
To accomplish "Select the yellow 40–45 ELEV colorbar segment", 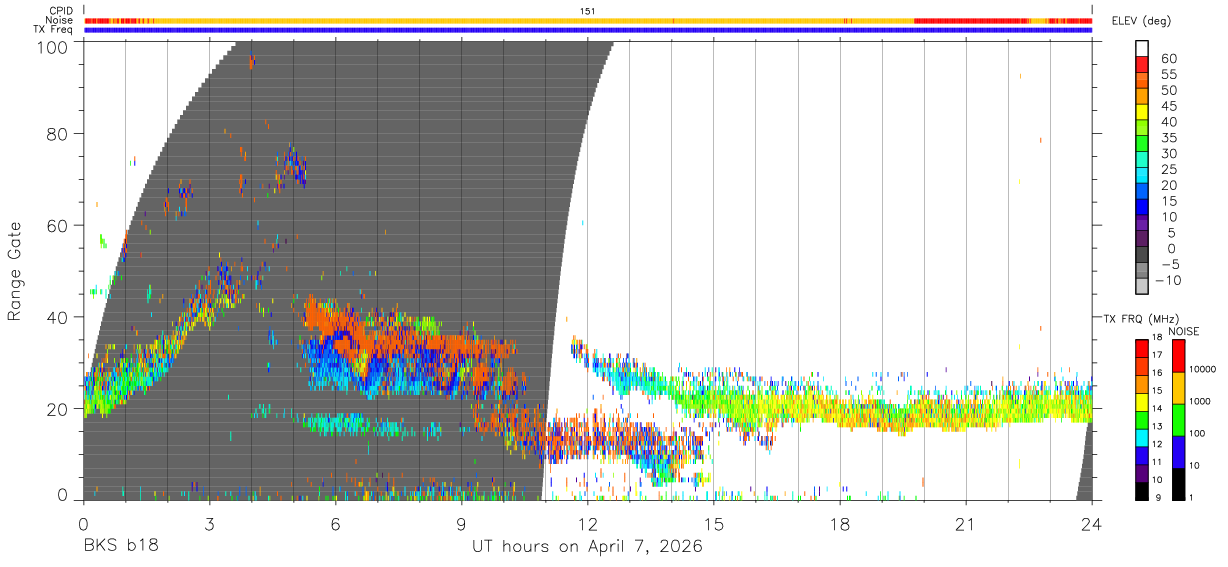I will [1142, 113].
